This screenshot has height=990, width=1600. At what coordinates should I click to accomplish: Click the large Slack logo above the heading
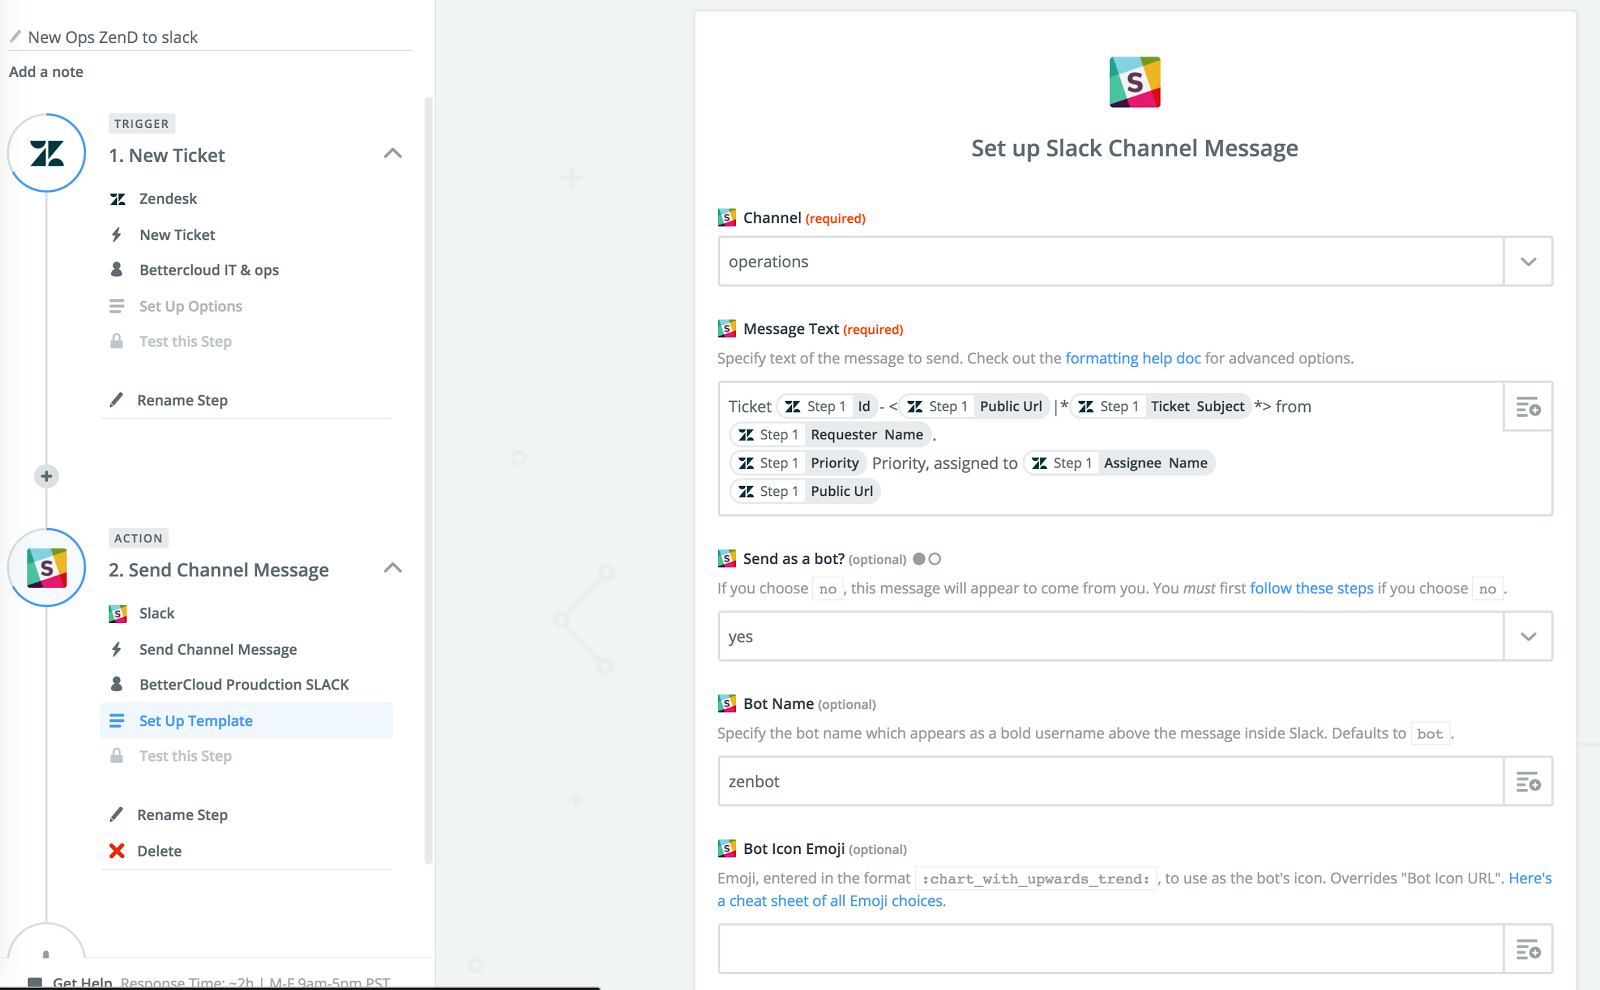coord(1135,82)
